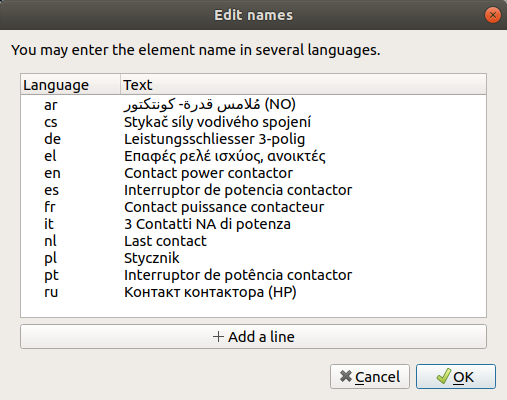Select text 'Leistungsschliesser 3-polig'

pyautogui.click(x=214, y=139)
